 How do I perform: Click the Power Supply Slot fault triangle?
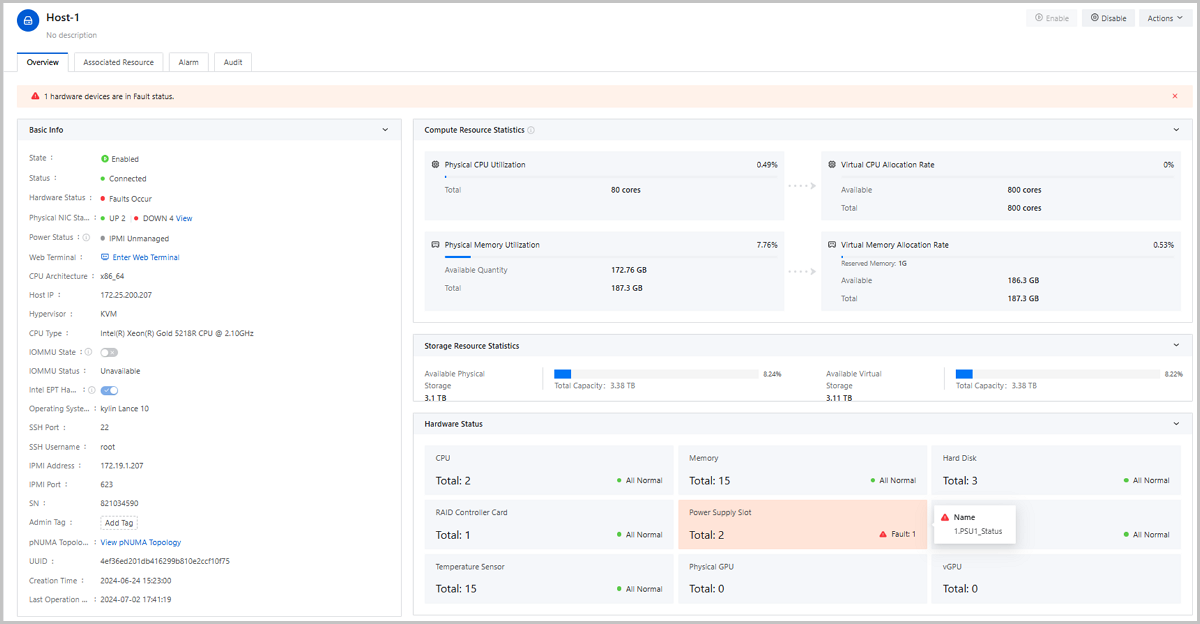tap(883, 534)
